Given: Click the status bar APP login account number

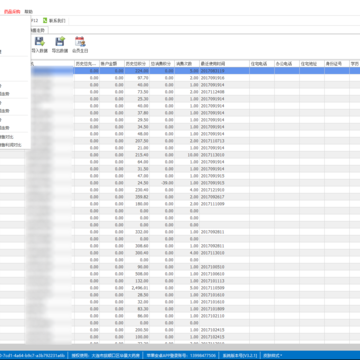Looking at the screenshot, I should [181, 355].
